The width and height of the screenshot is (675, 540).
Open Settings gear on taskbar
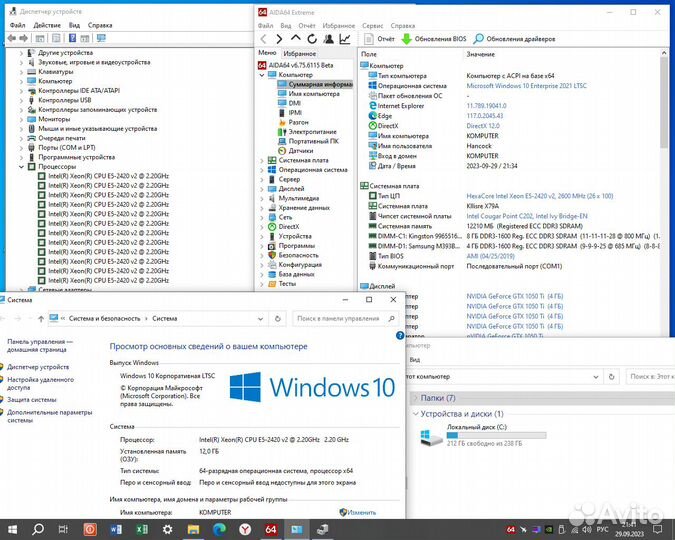click(x=167, y=529)
